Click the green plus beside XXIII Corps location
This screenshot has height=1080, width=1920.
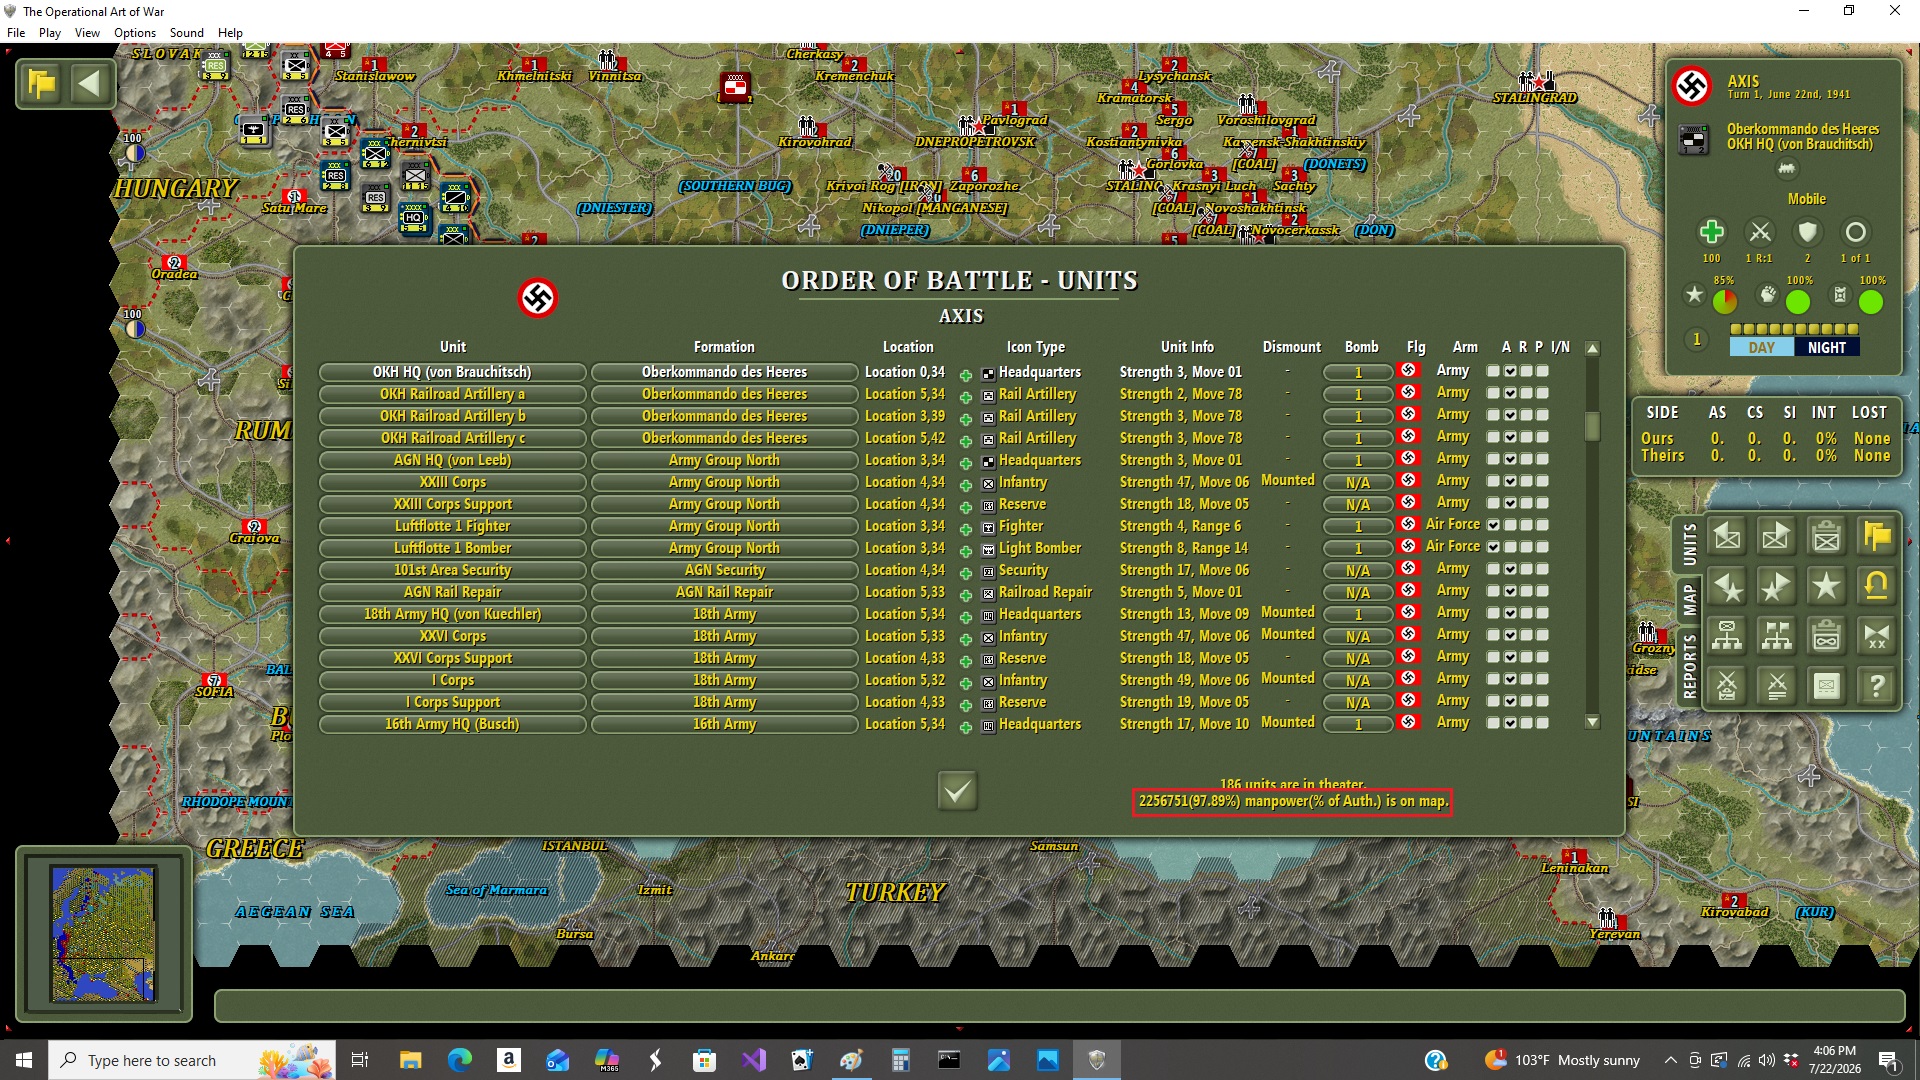click(x=966, y=485)
